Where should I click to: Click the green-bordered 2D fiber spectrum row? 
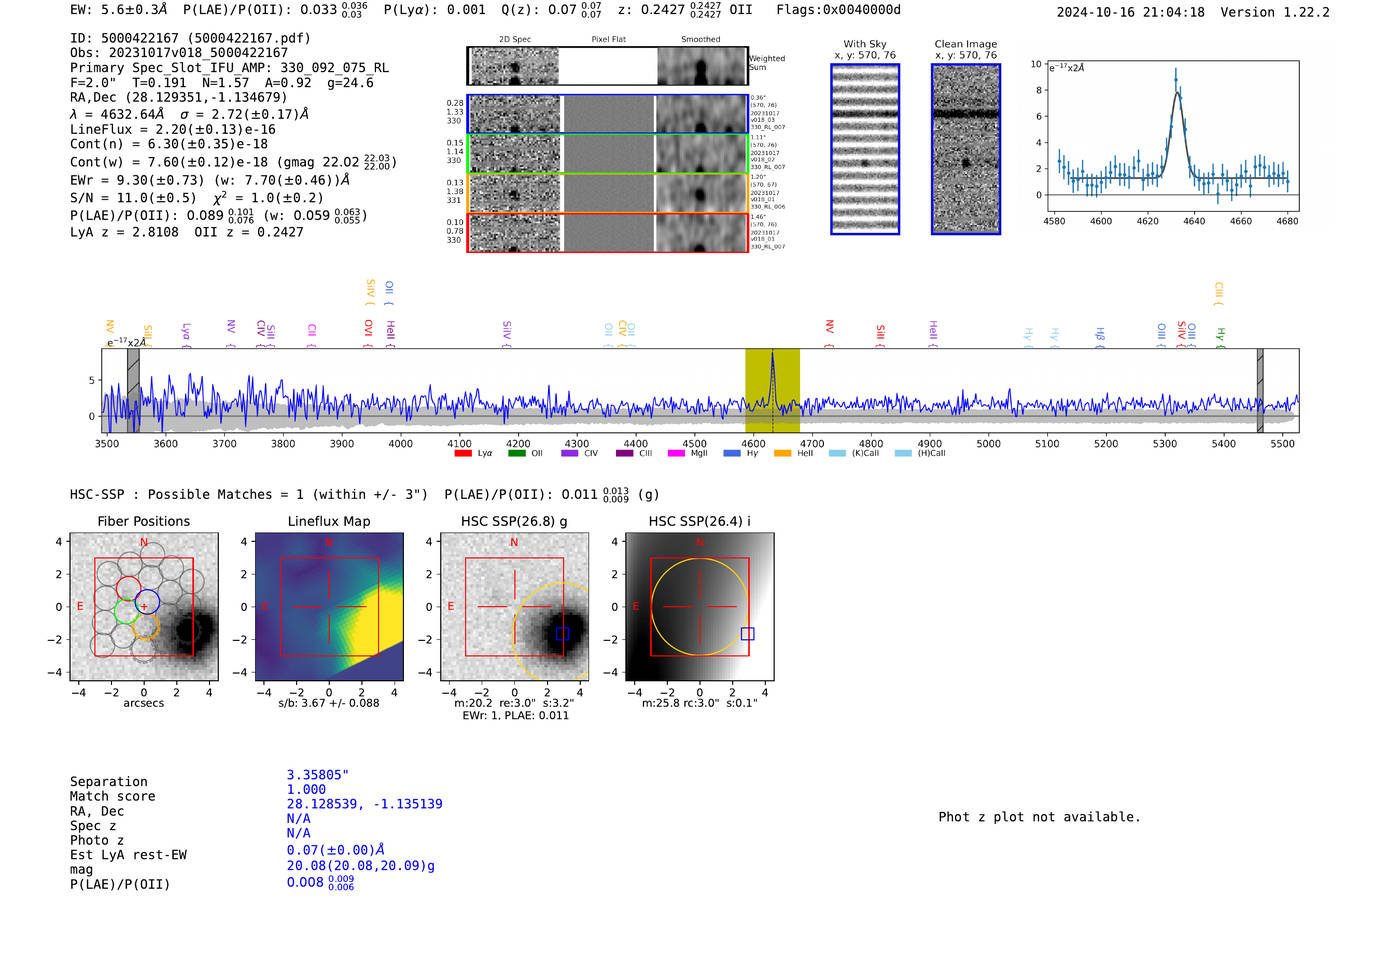(607, 154)
